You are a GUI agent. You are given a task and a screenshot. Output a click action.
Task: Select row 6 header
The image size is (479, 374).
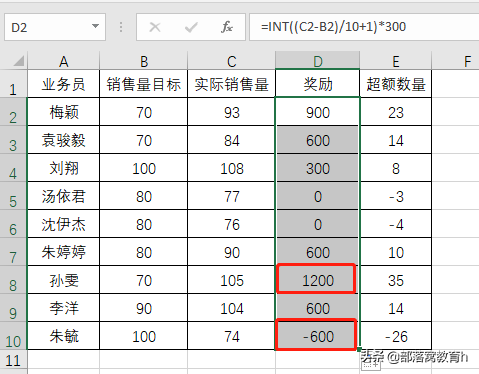(x=13, y=224)
